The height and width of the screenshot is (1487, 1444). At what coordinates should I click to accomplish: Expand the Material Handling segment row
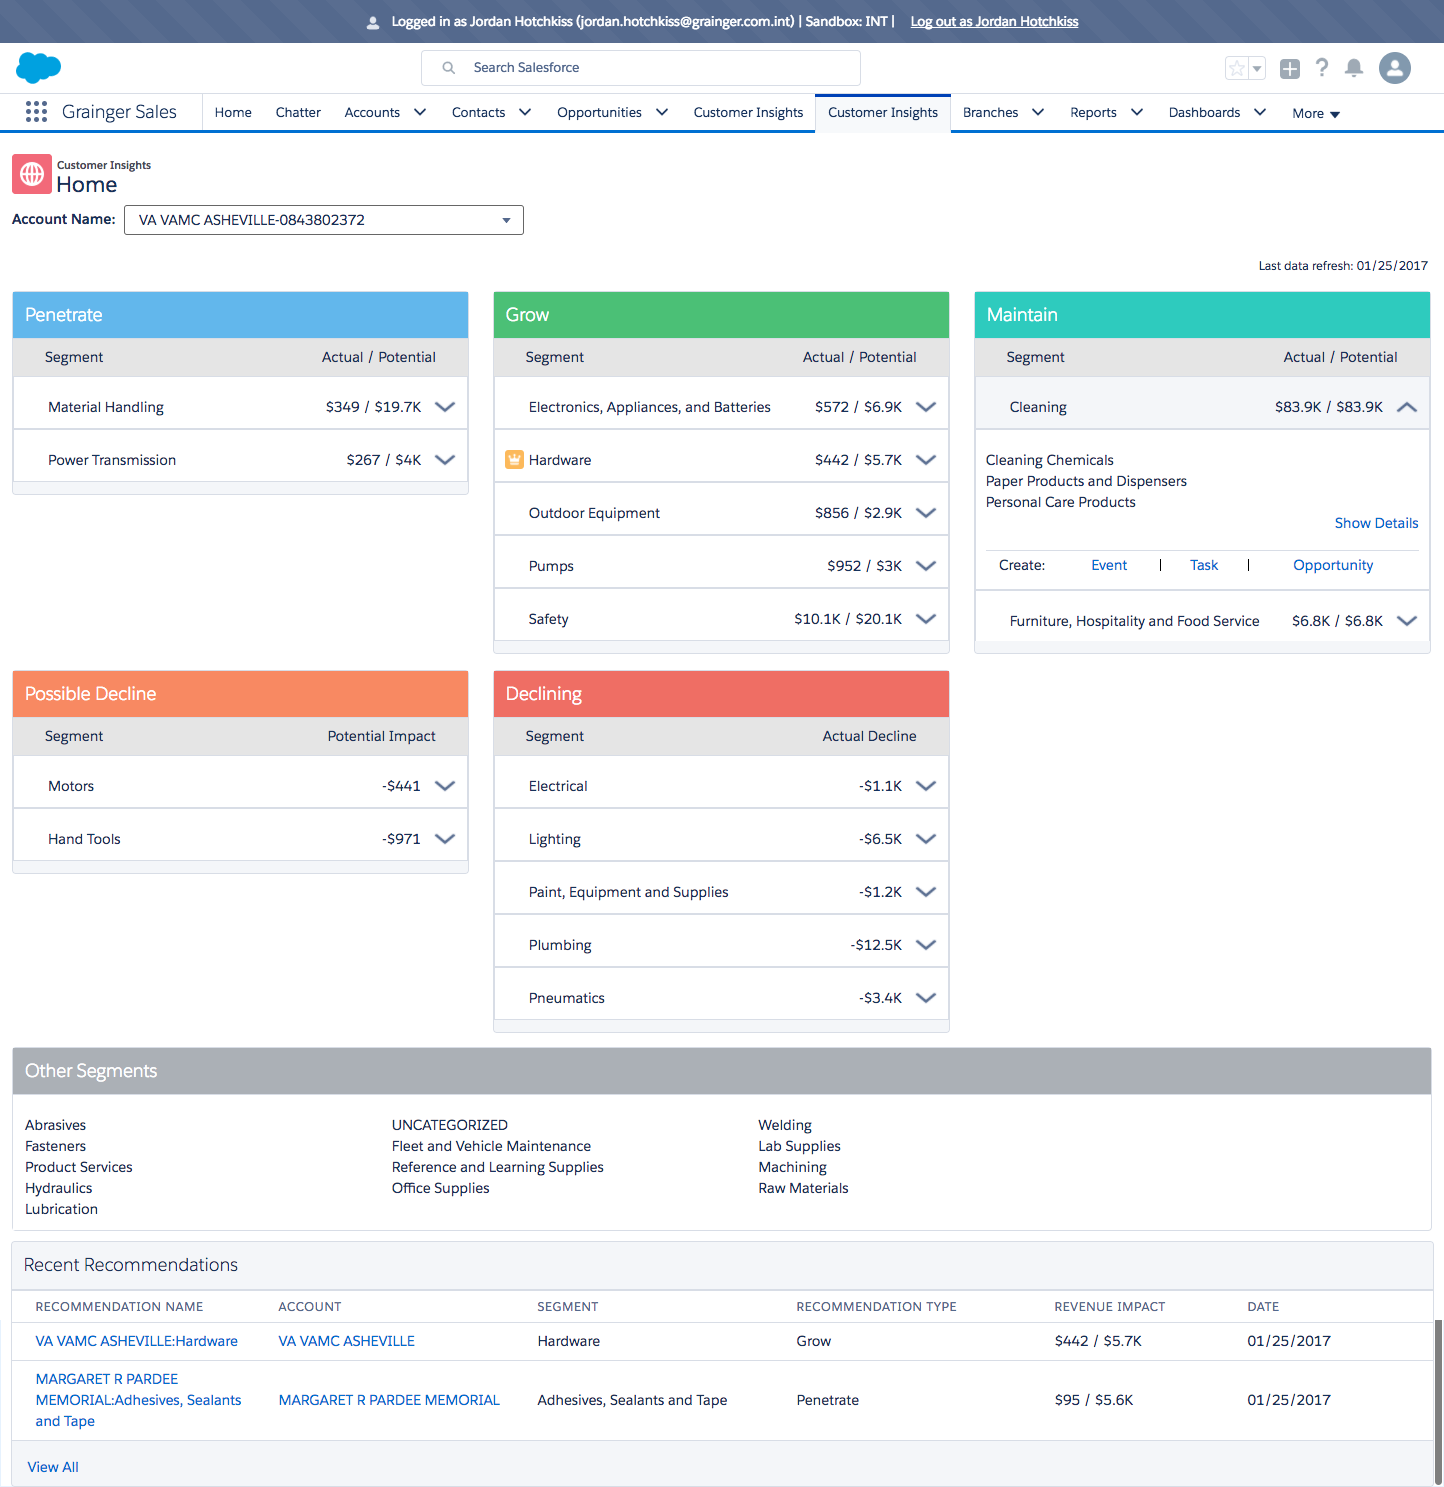click(445, 407)
